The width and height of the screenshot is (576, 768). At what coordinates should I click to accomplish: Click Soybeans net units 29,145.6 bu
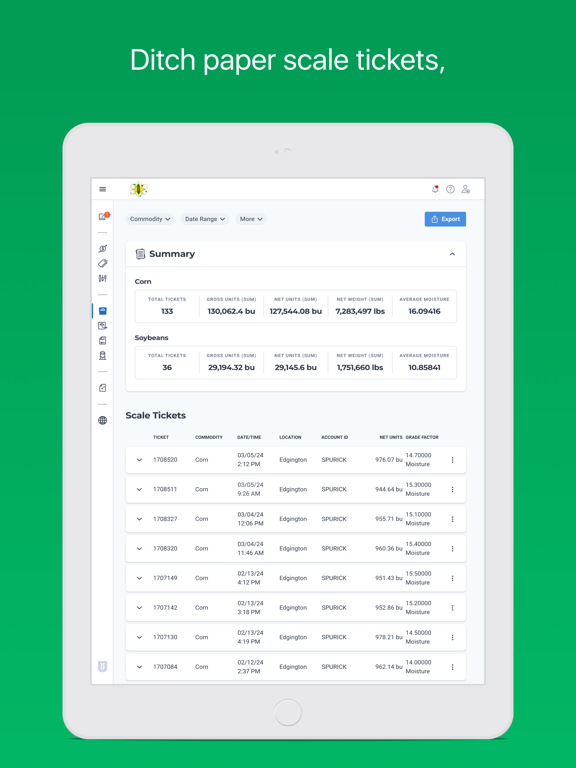tap(295, 367)
